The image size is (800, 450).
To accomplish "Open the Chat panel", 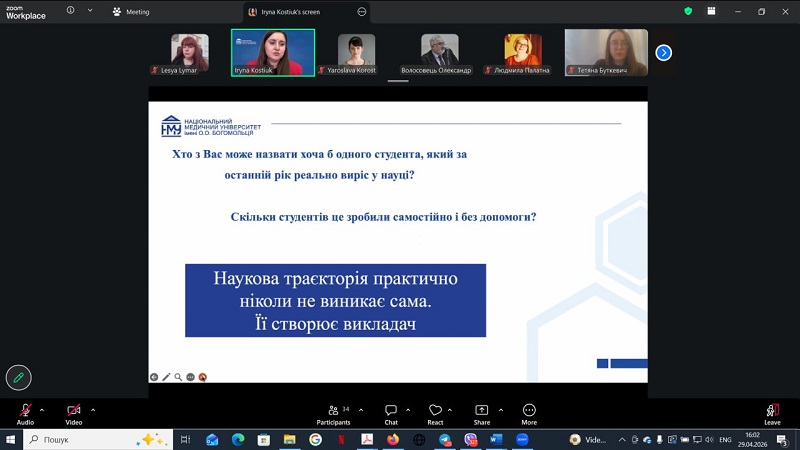I will click(391, 414).
